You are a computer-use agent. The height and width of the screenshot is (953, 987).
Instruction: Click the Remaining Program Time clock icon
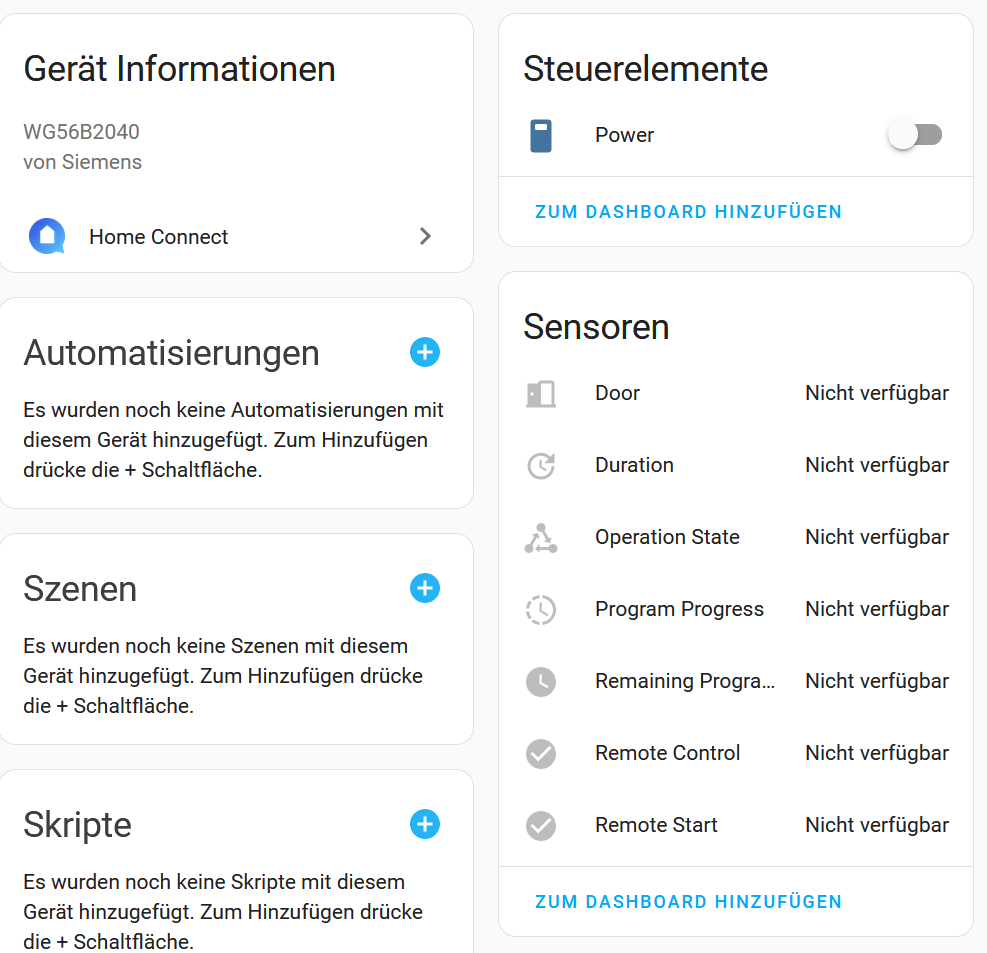tap(541, 681)
